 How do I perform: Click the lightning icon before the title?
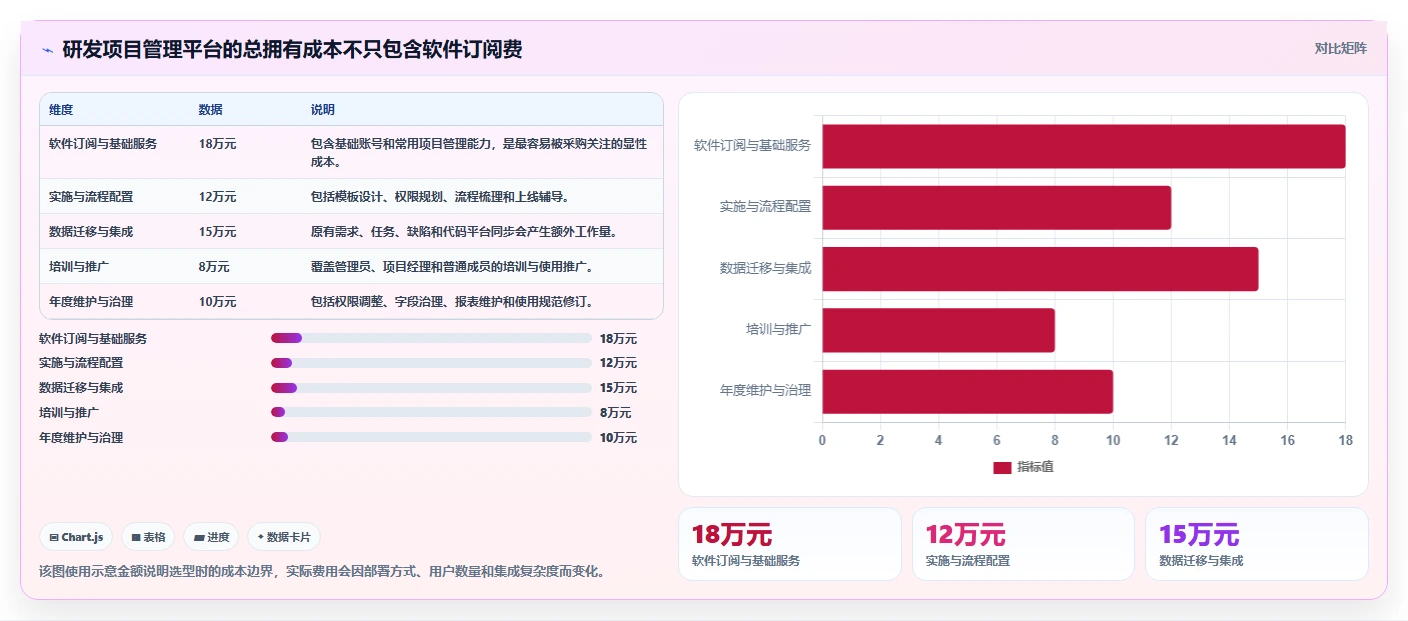pyautogui.click(x=47, y=50)
